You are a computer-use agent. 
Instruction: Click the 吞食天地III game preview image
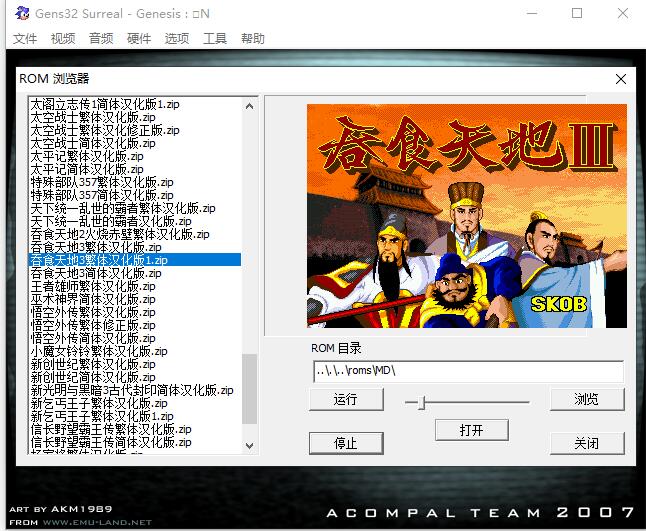(x=467, y=216)
